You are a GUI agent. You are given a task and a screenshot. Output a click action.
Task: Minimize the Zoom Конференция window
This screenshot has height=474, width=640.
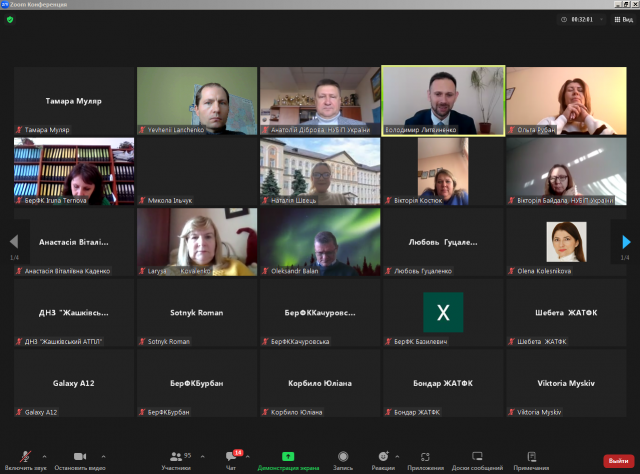point(618,4)
